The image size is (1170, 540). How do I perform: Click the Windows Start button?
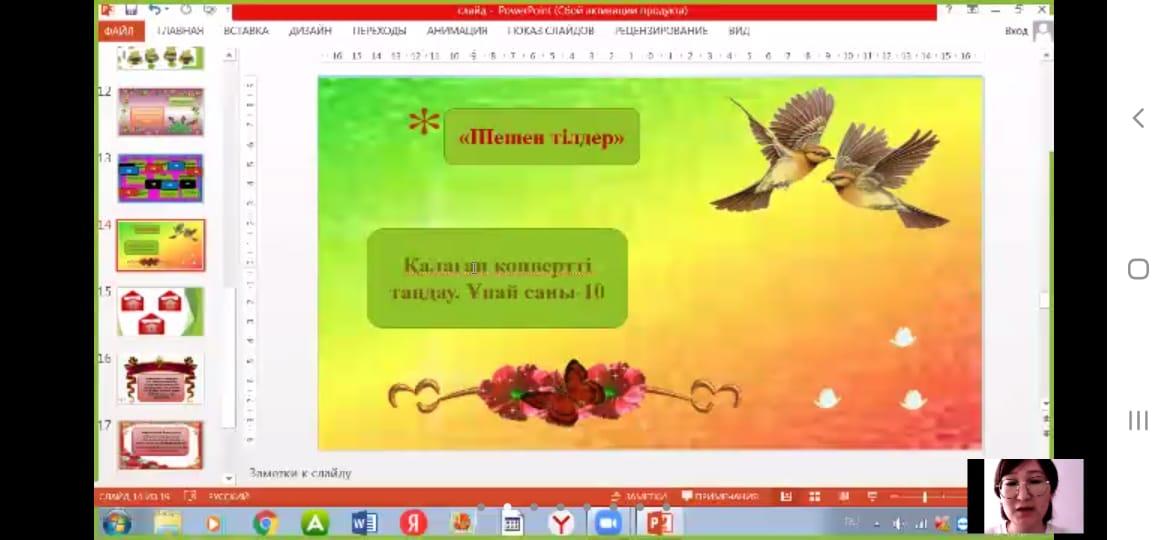point(116,523)
